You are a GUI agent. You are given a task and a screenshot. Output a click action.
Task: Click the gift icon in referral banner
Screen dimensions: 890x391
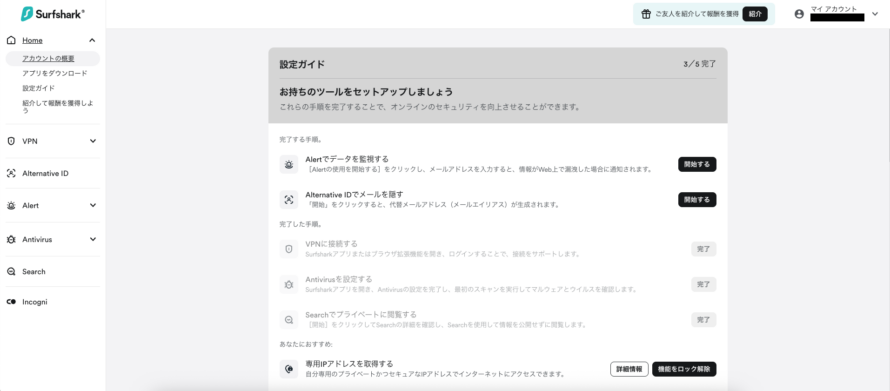pos(645,14)
